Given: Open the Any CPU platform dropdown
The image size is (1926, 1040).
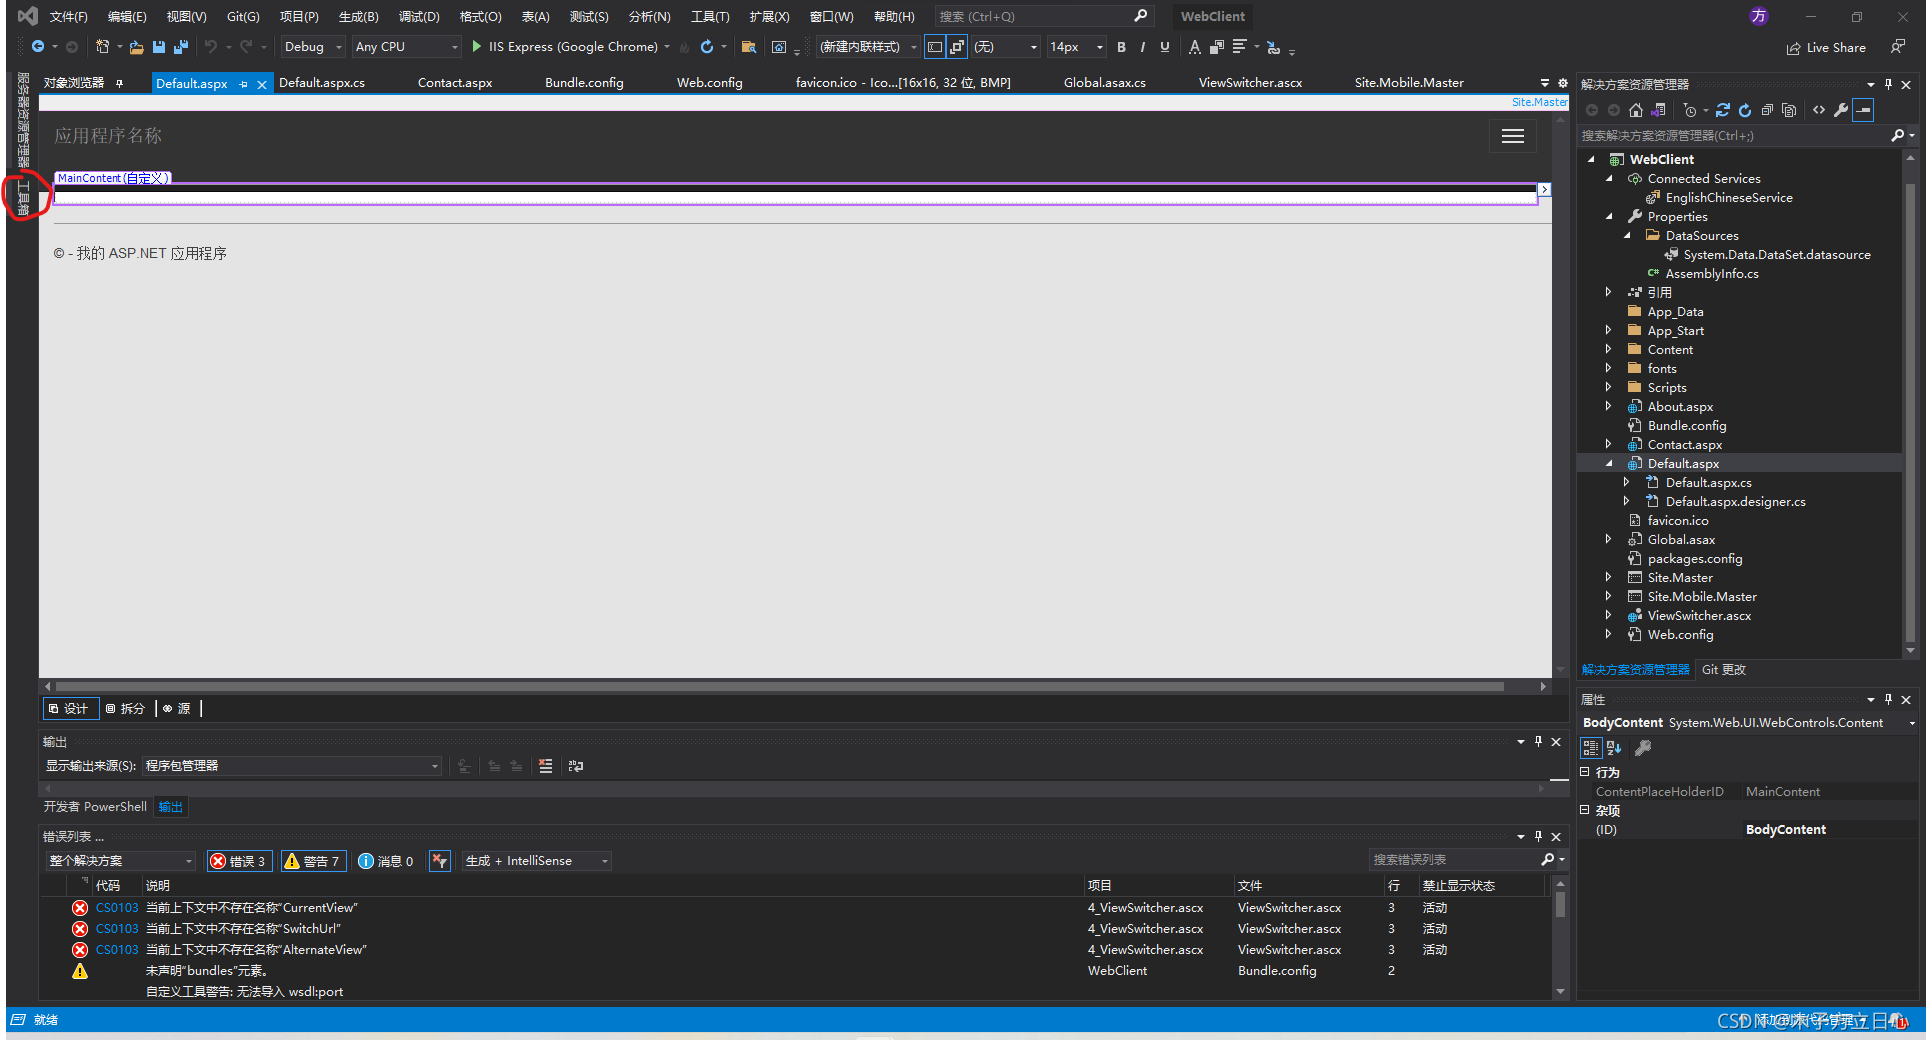Looking at the screenshot, I should 406,47.
